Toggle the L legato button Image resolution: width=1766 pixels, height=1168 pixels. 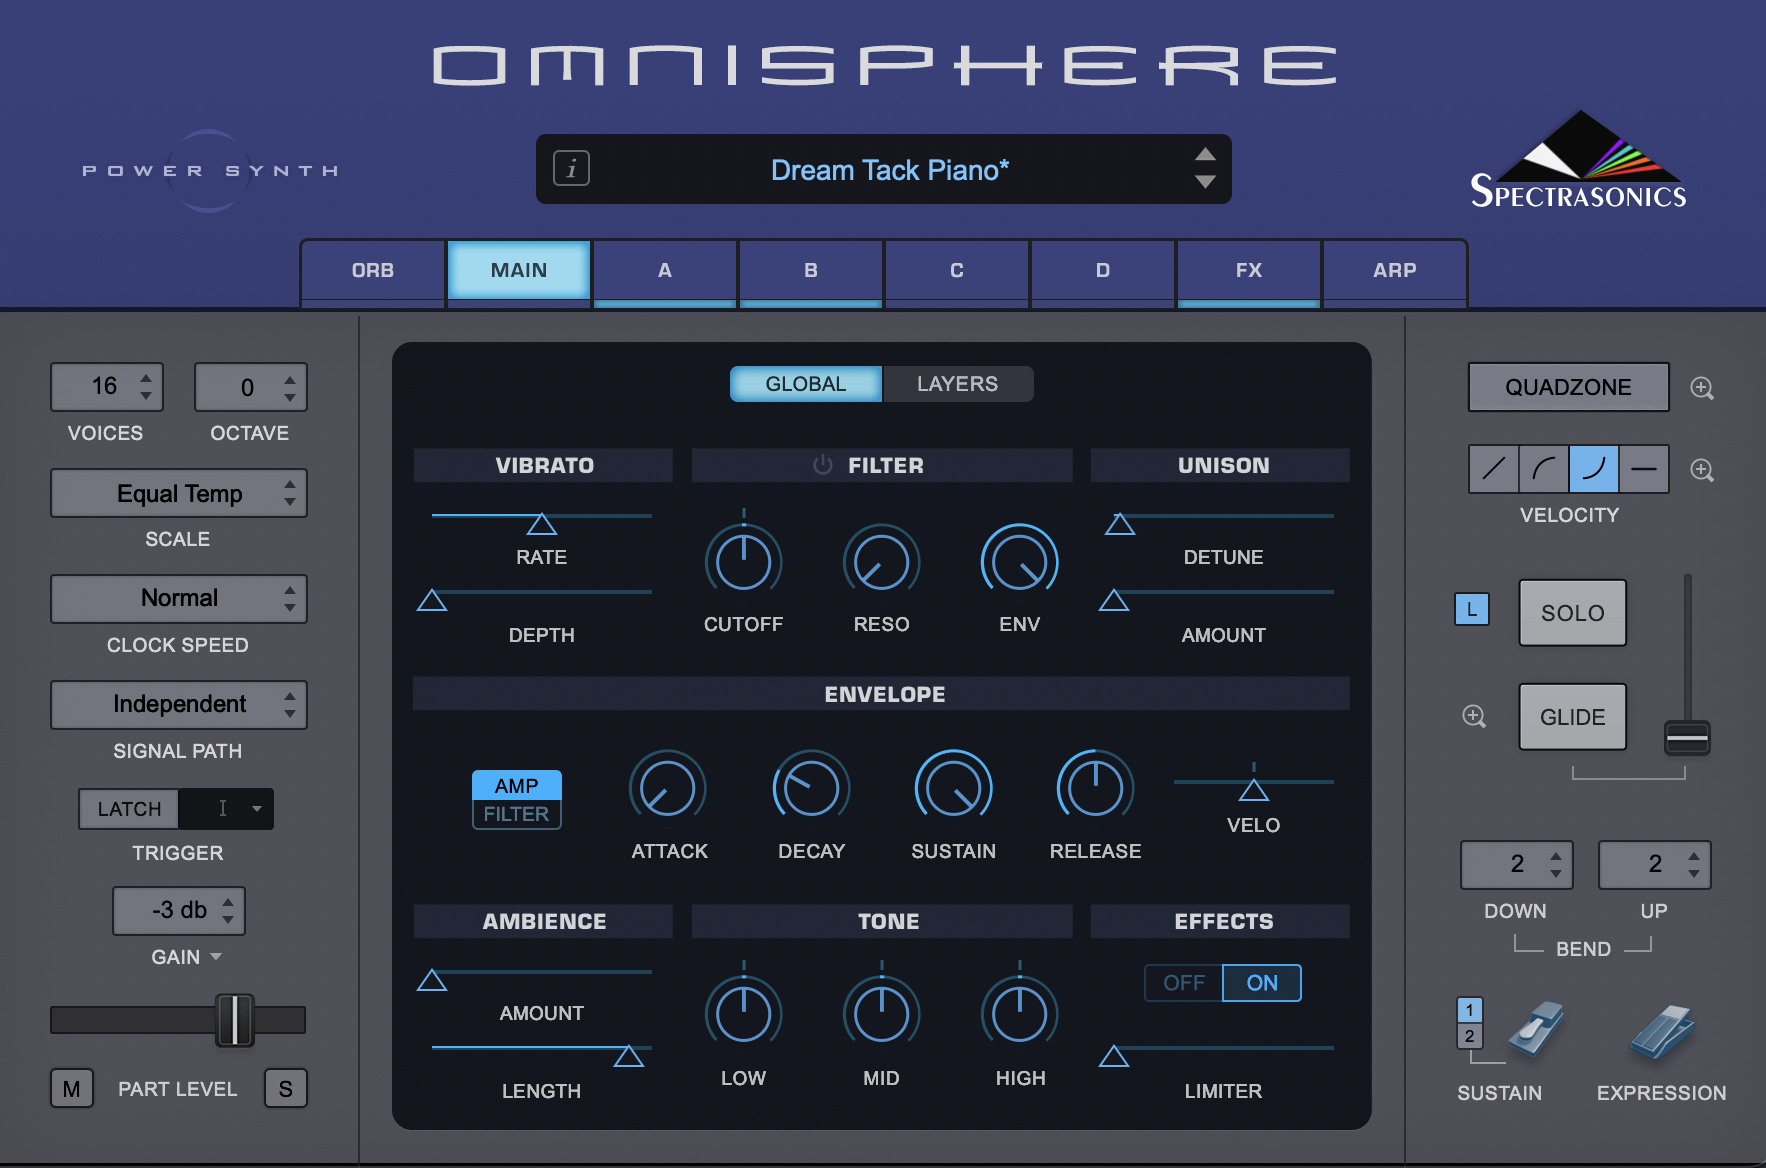(1472, 609)
